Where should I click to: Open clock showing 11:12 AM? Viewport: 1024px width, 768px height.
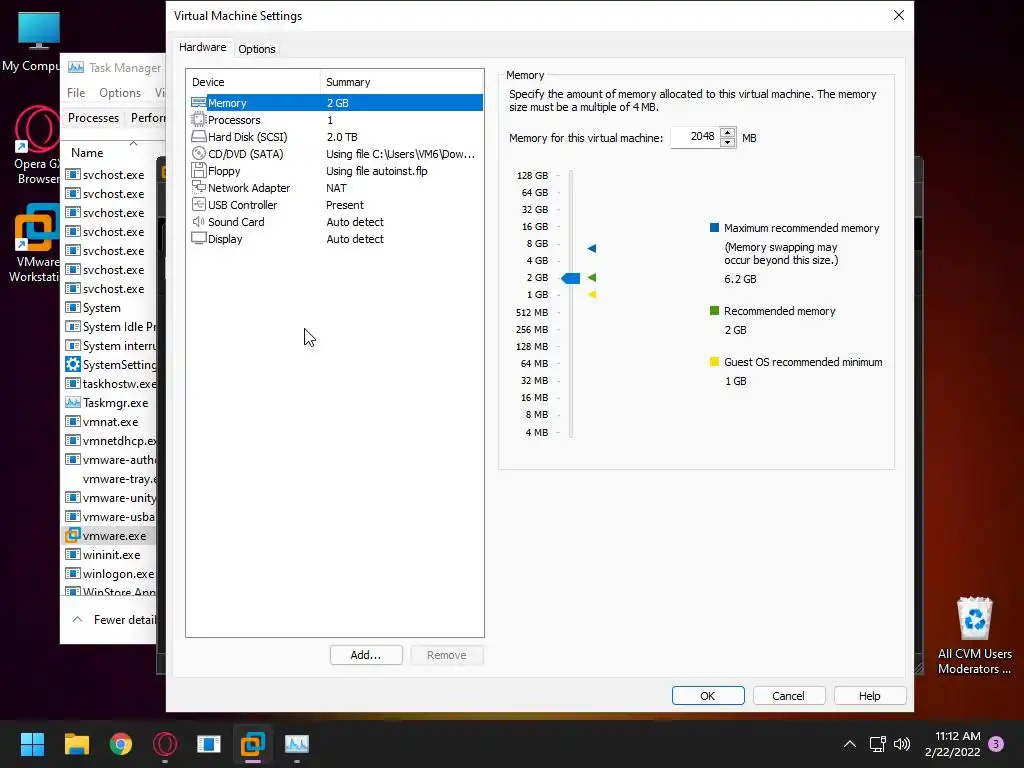957,736
